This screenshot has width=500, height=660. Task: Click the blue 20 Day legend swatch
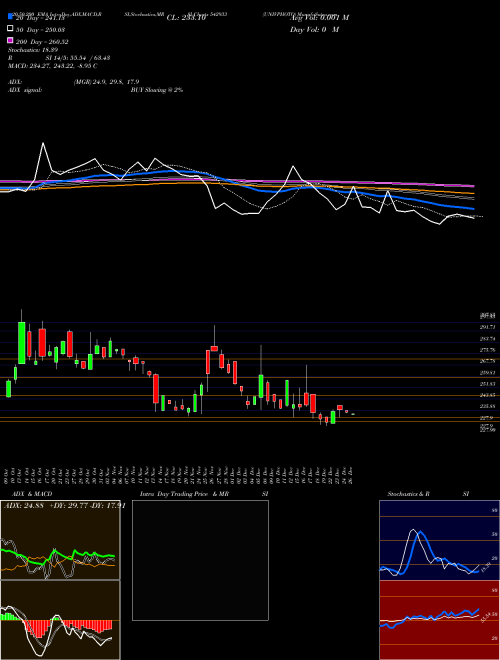point(10,17)
